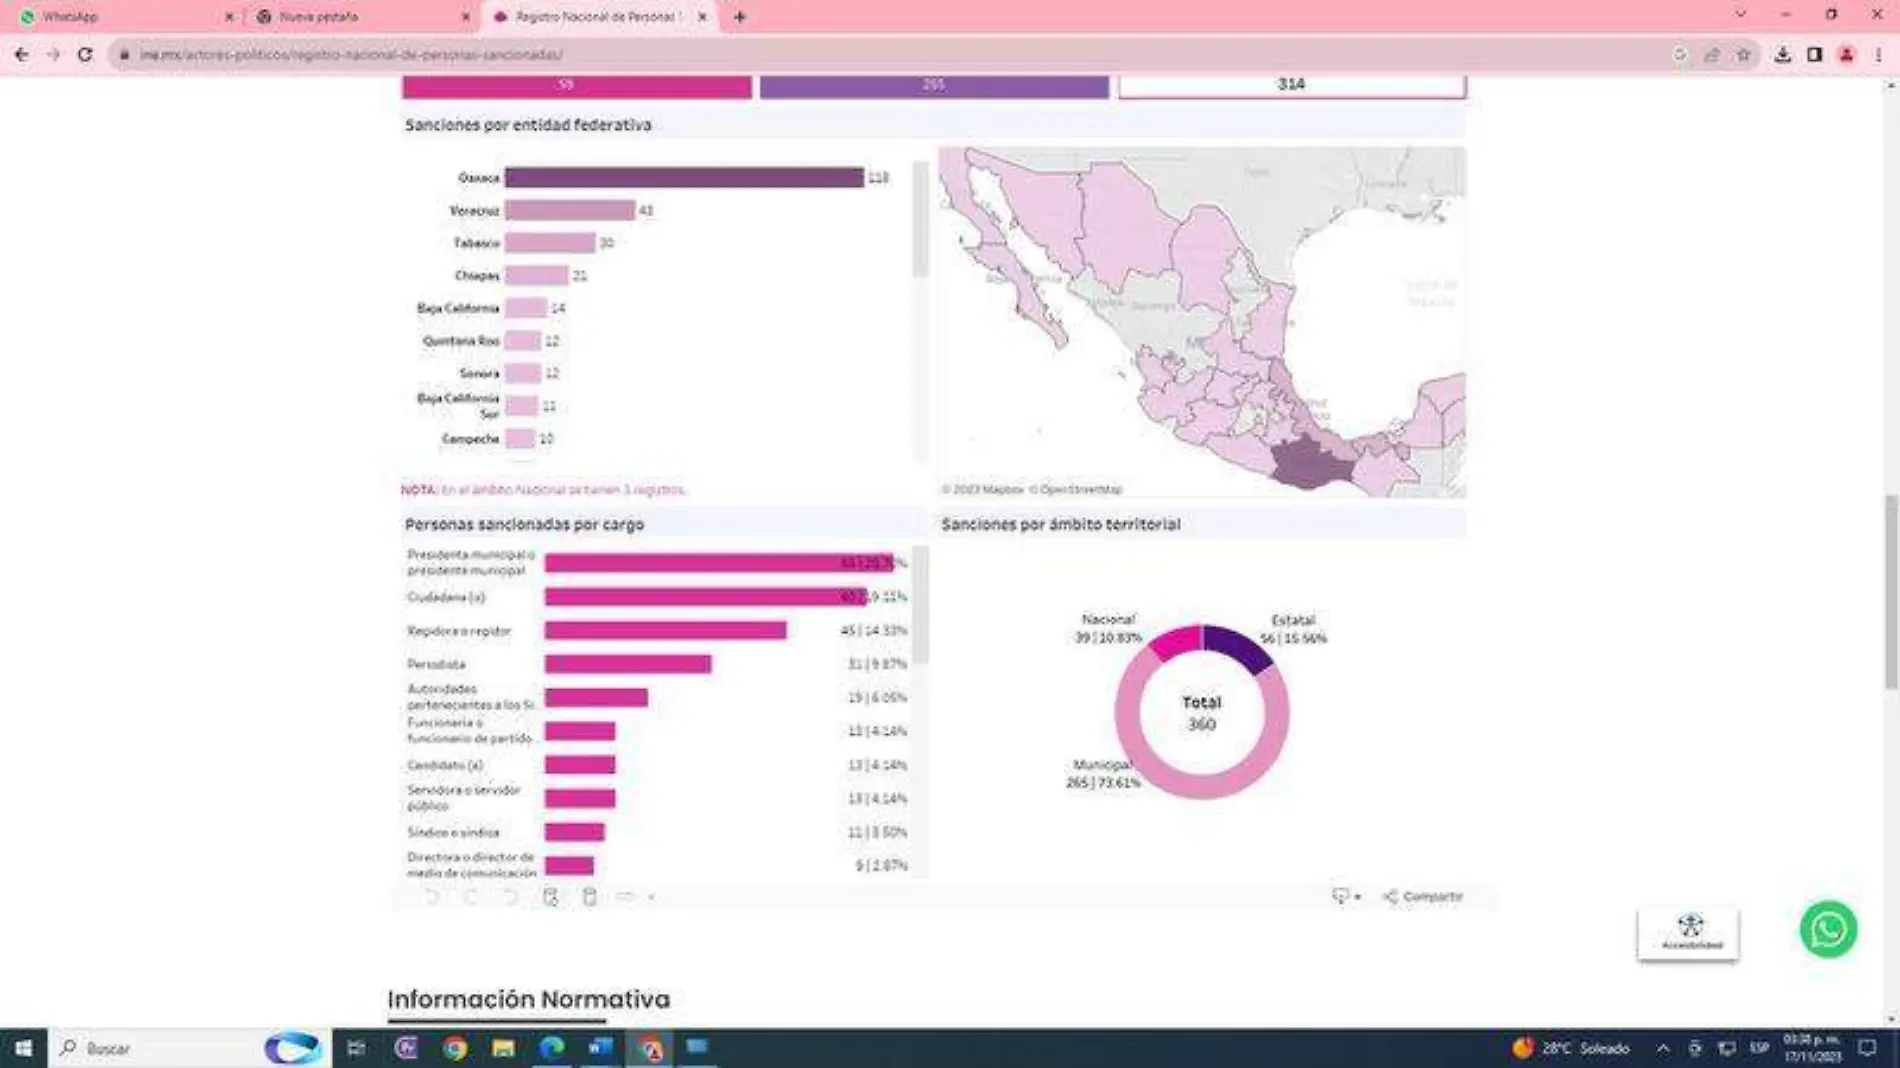Click the Sonora bar in the state chart
Viewport: 1900px width, 1068px height.
[523, 373]
